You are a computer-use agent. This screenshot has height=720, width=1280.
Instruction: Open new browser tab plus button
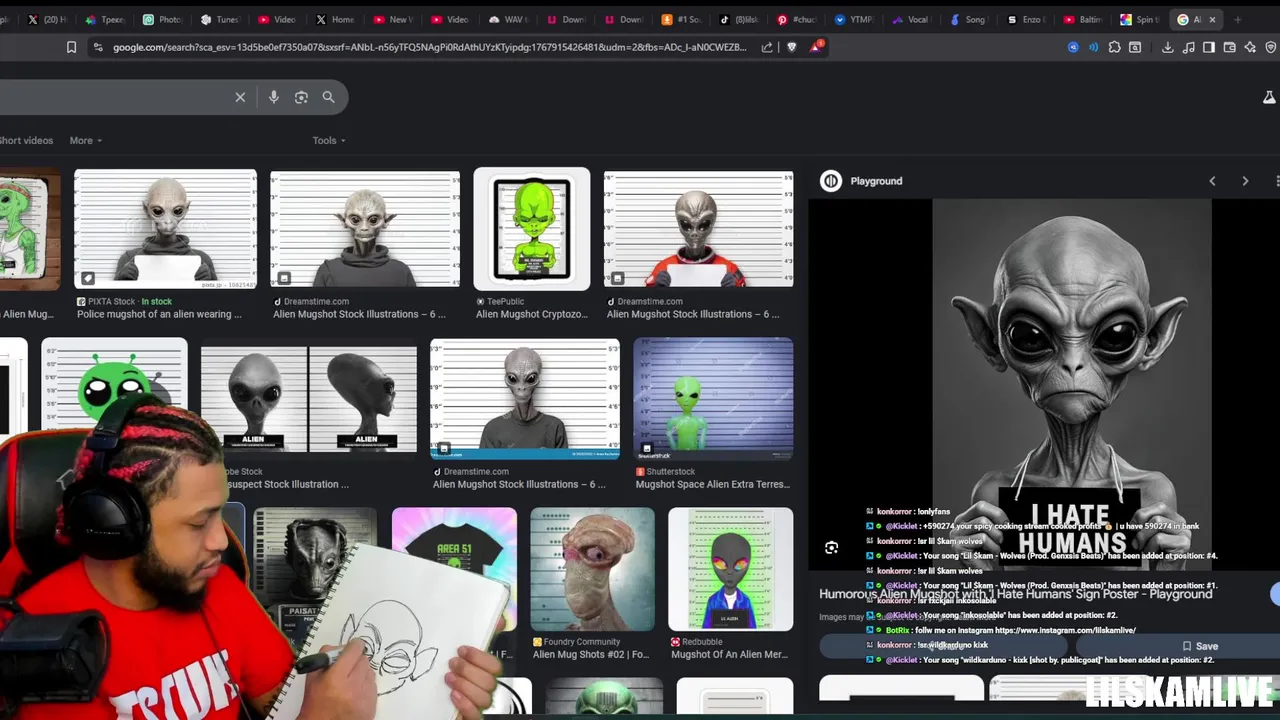[x=1237, y=19]
